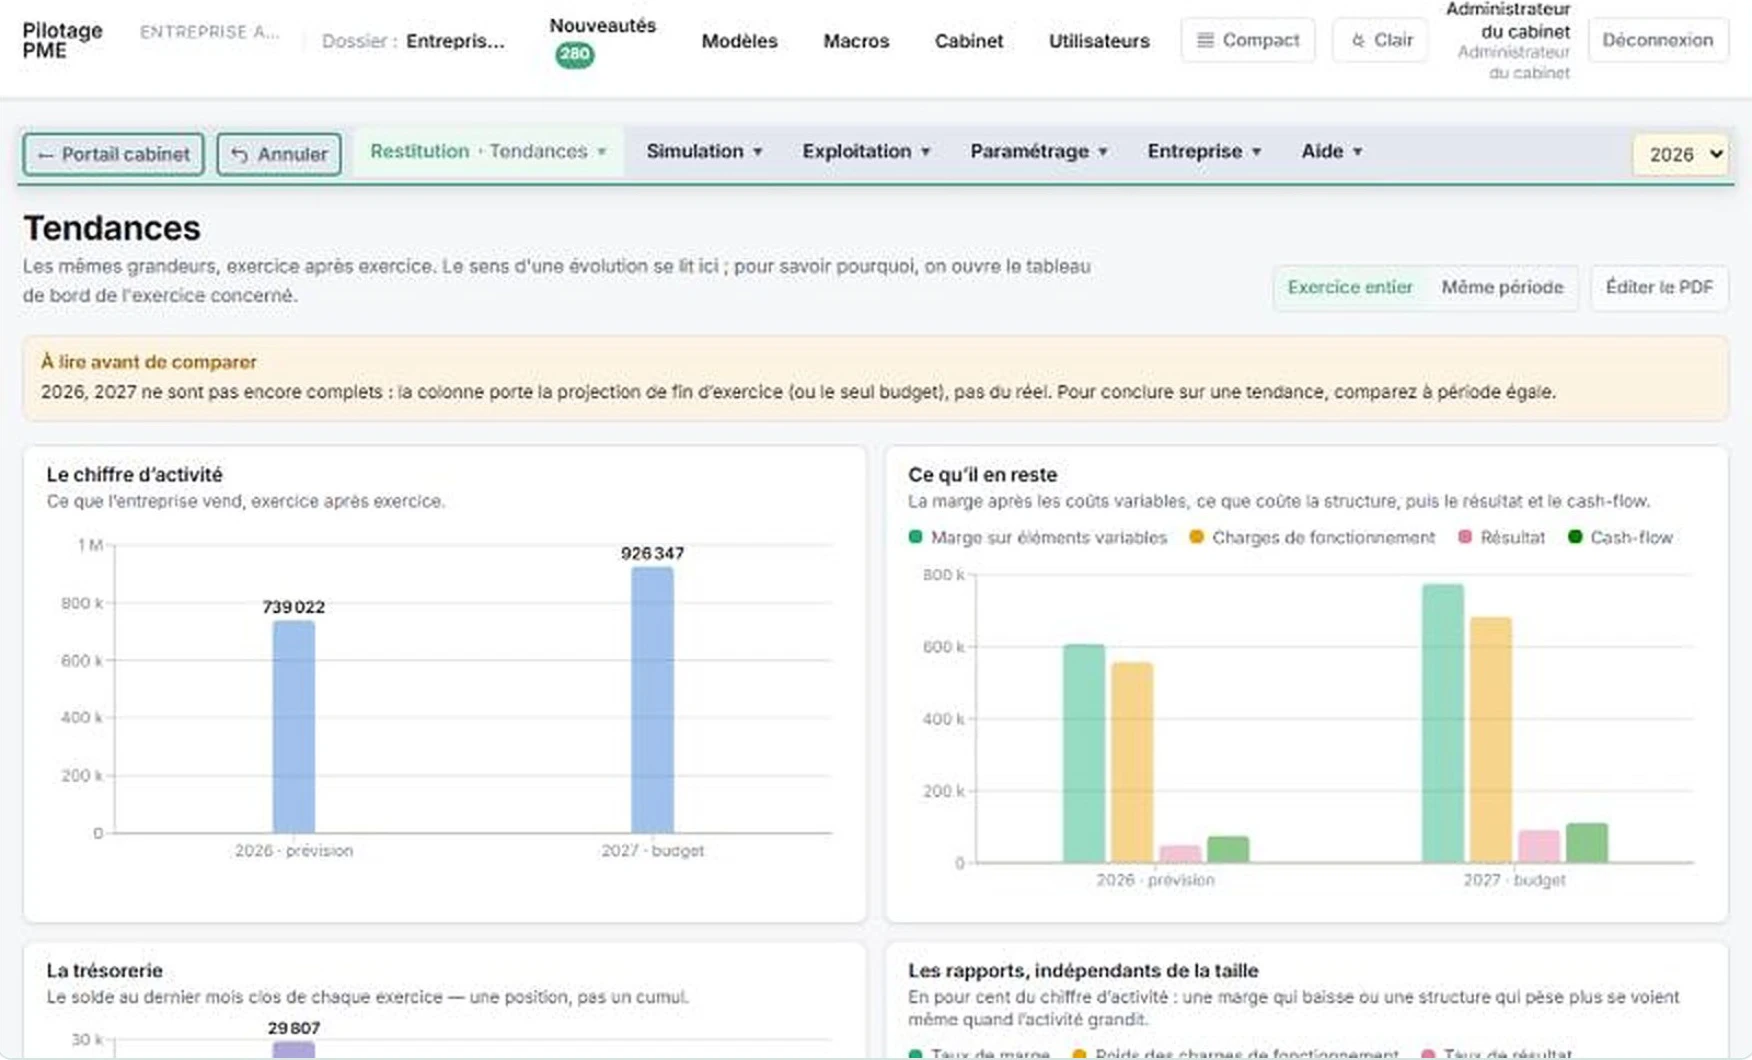Go back to Portail cabinet
This screenshot has height=1060, width=1752.
pyautogui.click(x=114, y=154)
